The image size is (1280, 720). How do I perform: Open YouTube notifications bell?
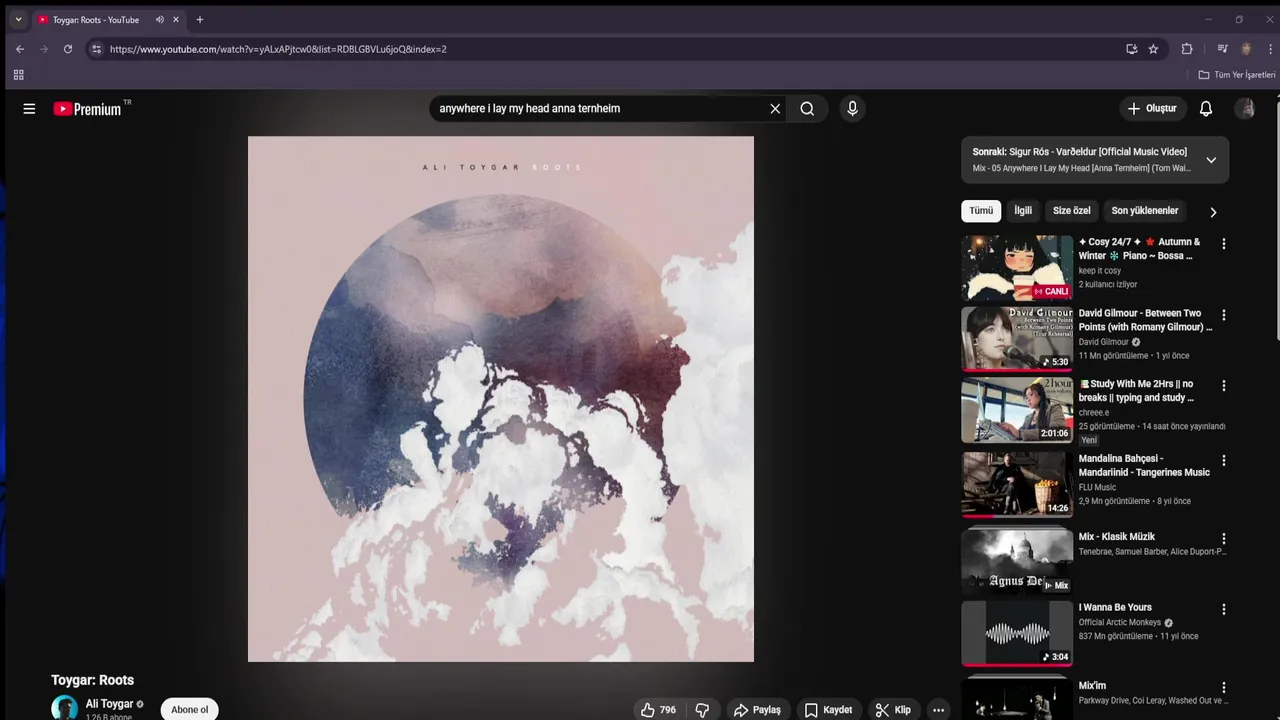[1206, 109]
